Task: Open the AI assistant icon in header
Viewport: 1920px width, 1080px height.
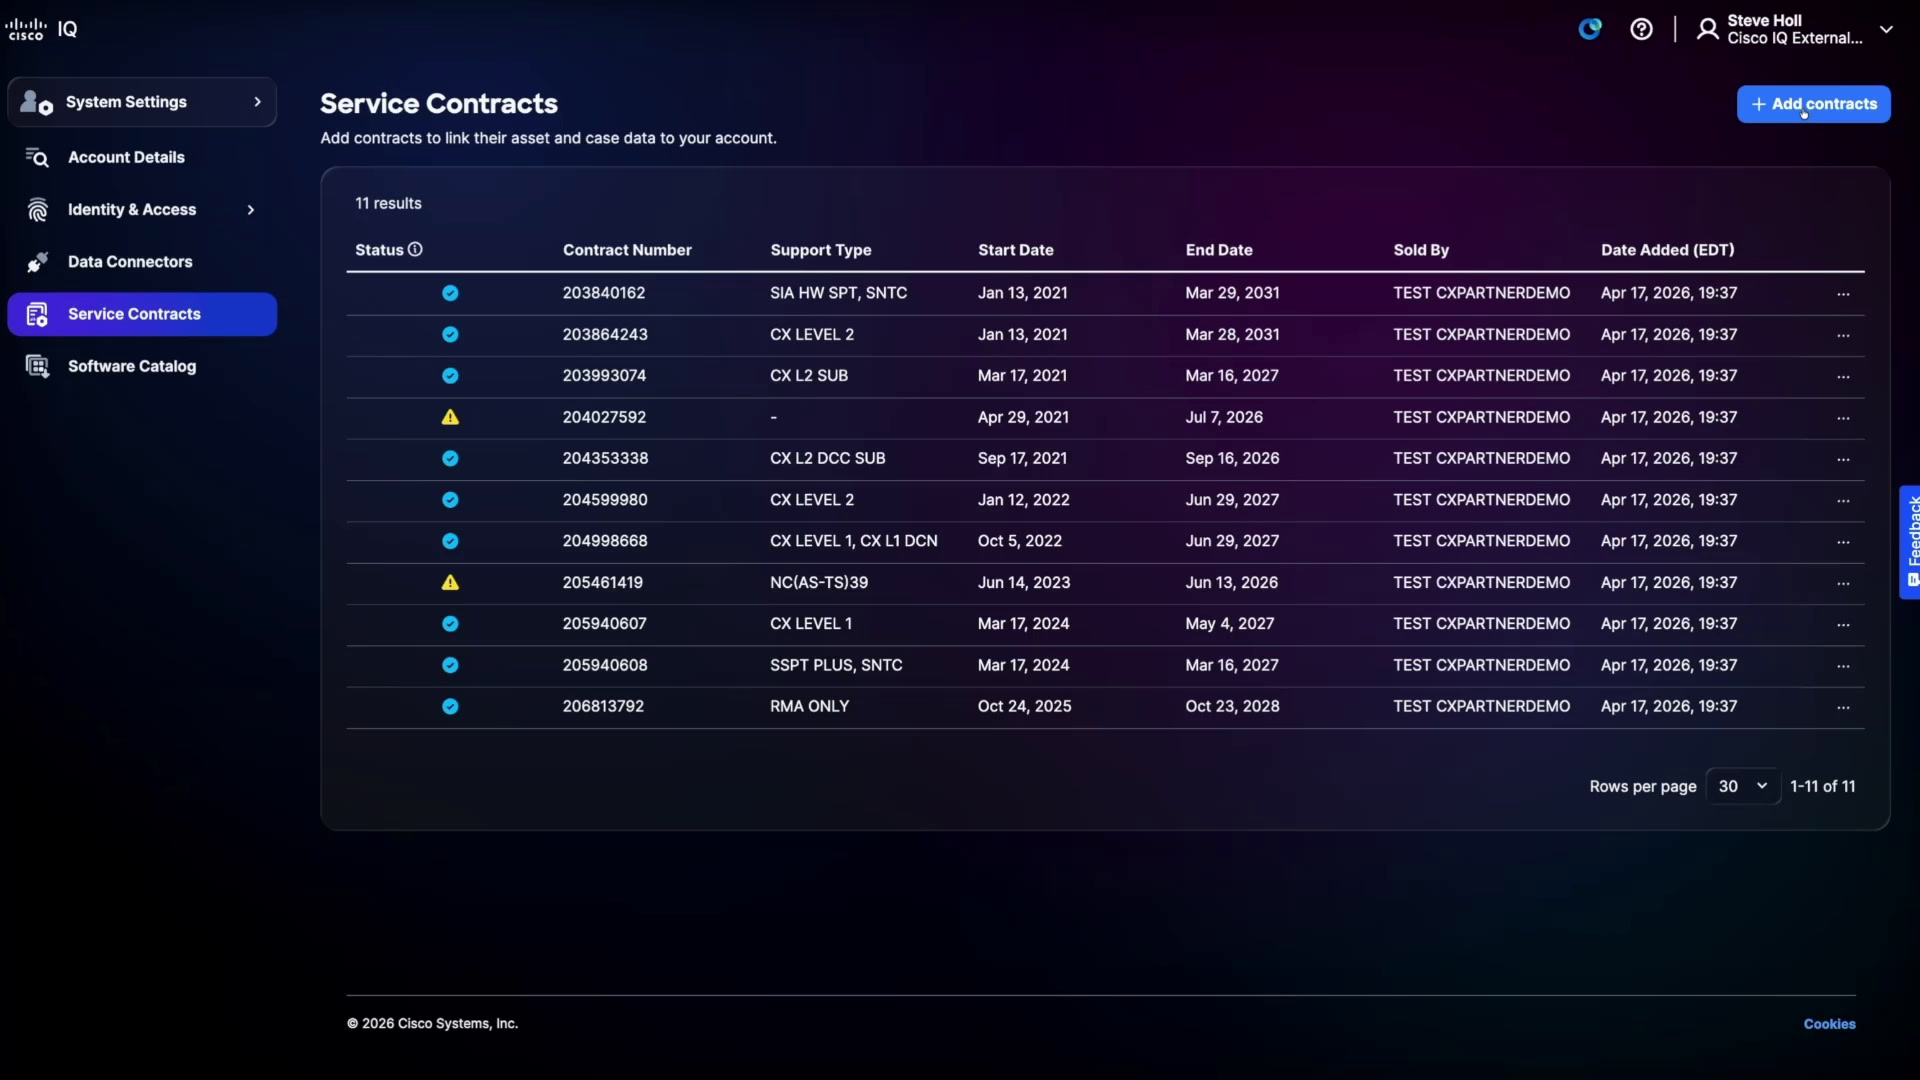Action: click(1590, 29)
